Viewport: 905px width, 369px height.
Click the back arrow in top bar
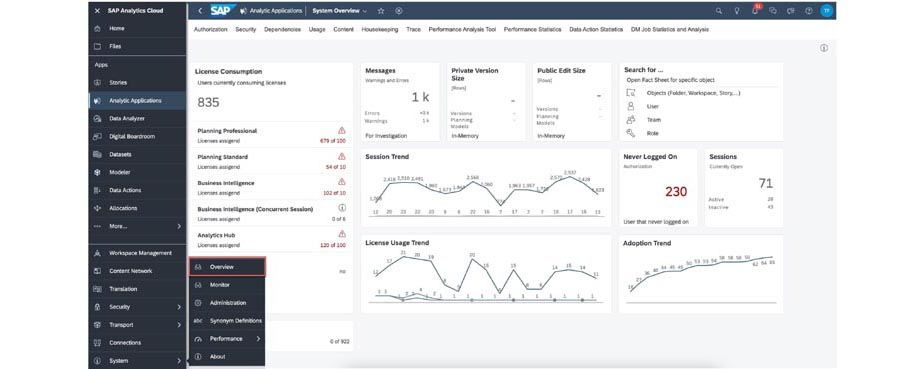tap(200, 10)
